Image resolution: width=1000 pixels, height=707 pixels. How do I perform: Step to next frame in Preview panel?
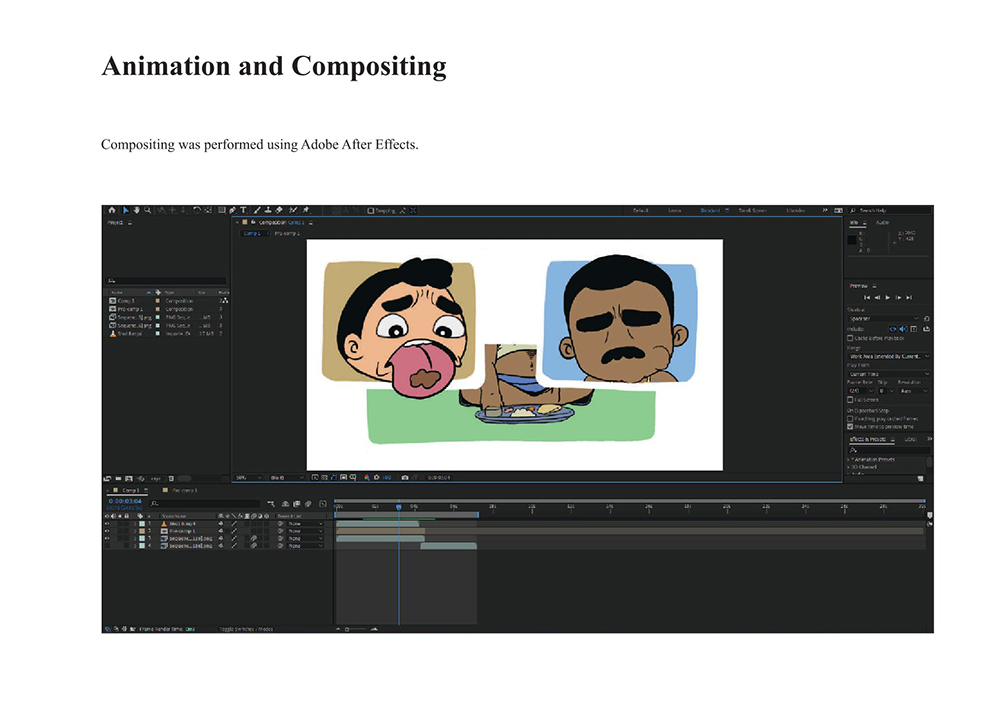(899, 298)
